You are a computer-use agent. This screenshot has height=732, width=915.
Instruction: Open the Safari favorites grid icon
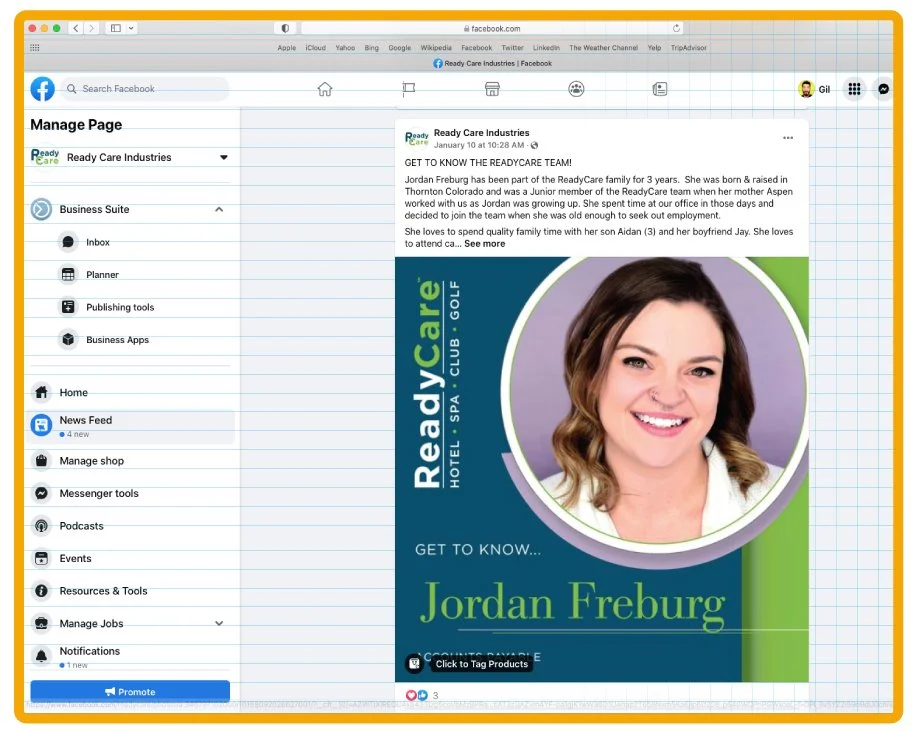pos(34,48)
